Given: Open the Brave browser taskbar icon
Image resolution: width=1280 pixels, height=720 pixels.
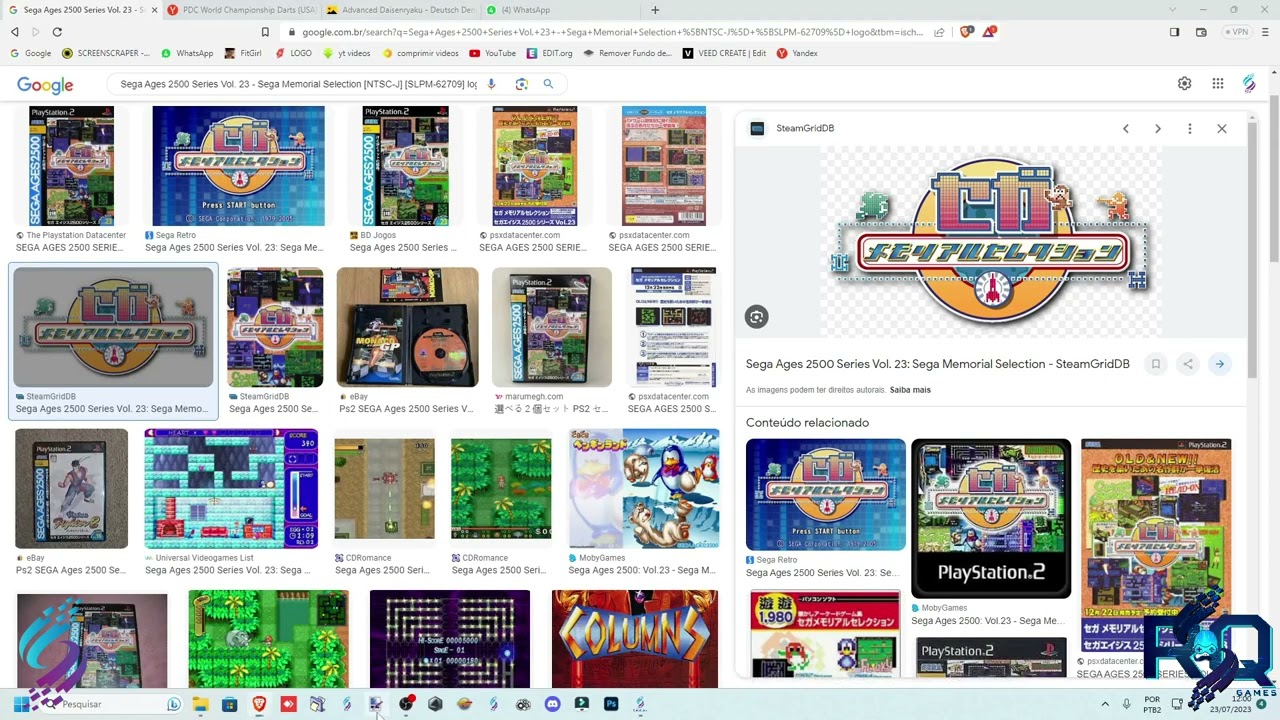Looking at the screenshot, I should coord(260,704).
